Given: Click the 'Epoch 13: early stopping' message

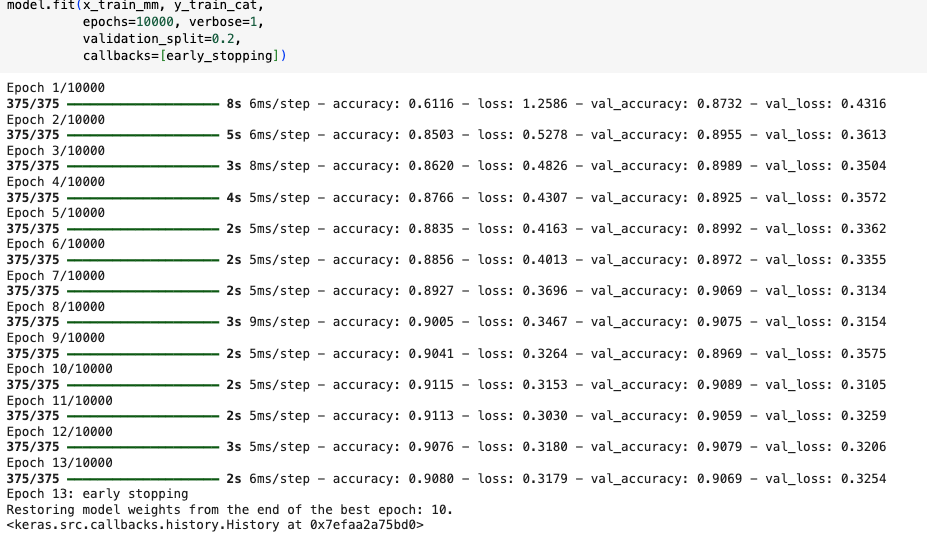Looking at the screenshot, I should point(98,494).
